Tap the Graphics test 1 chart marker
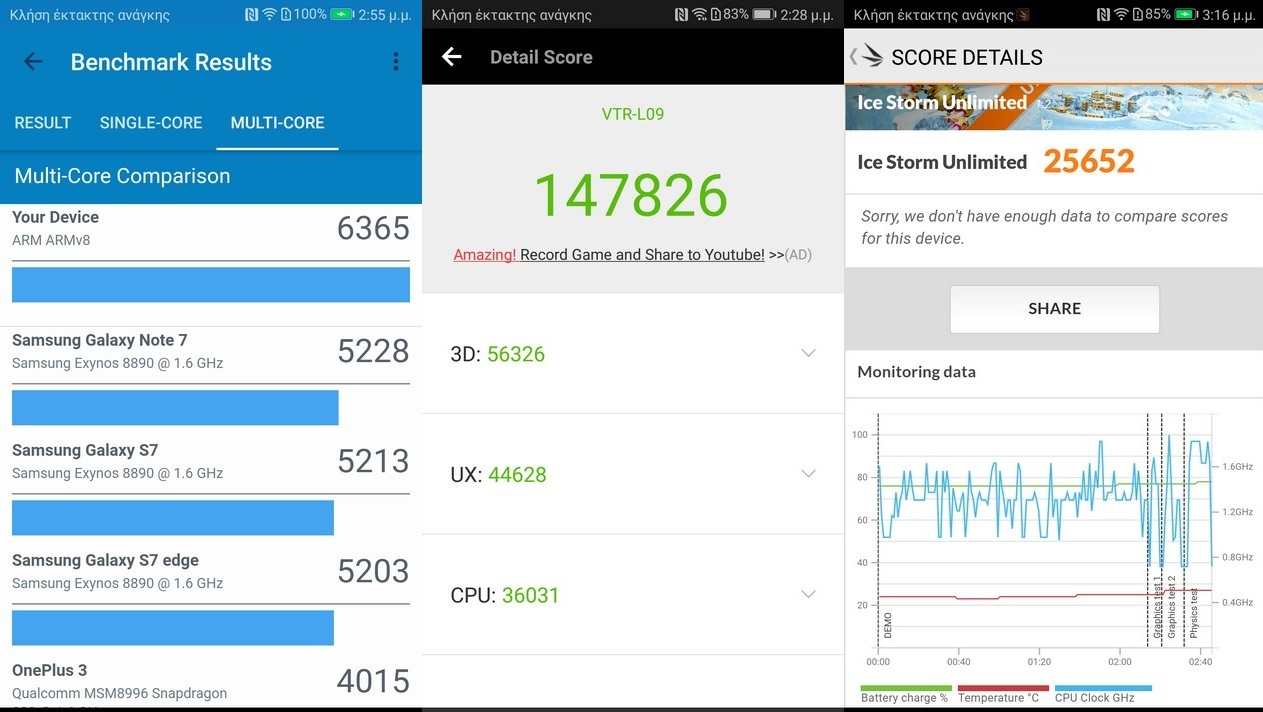Screen dimensions: 1263x712 point(1158,607)
